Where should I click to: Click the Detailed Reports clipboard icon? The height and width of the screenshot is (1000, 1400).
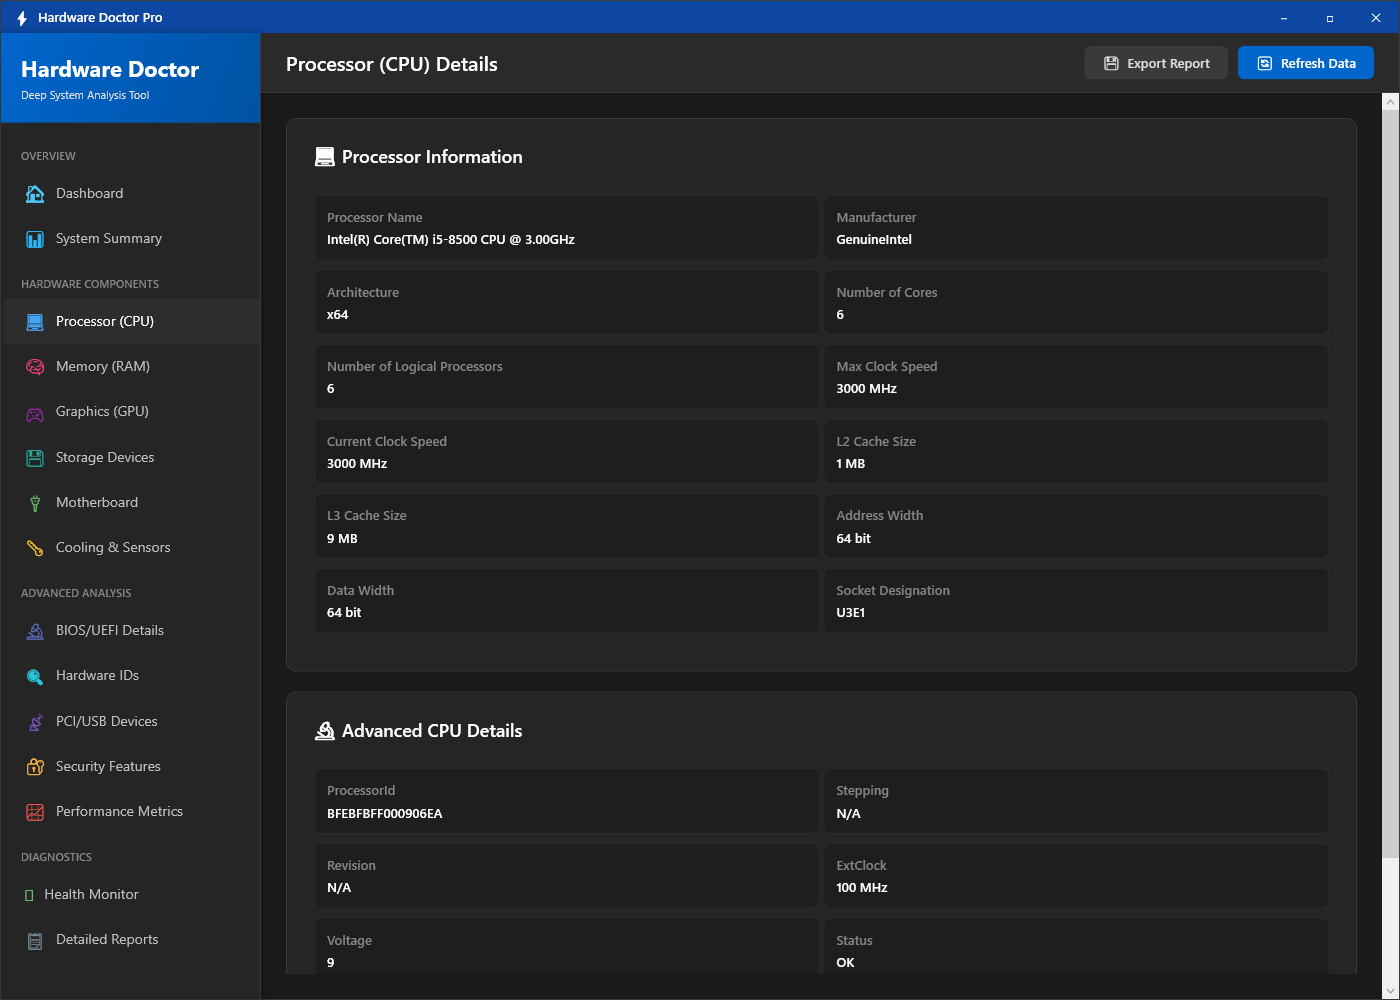click(35, 940)
